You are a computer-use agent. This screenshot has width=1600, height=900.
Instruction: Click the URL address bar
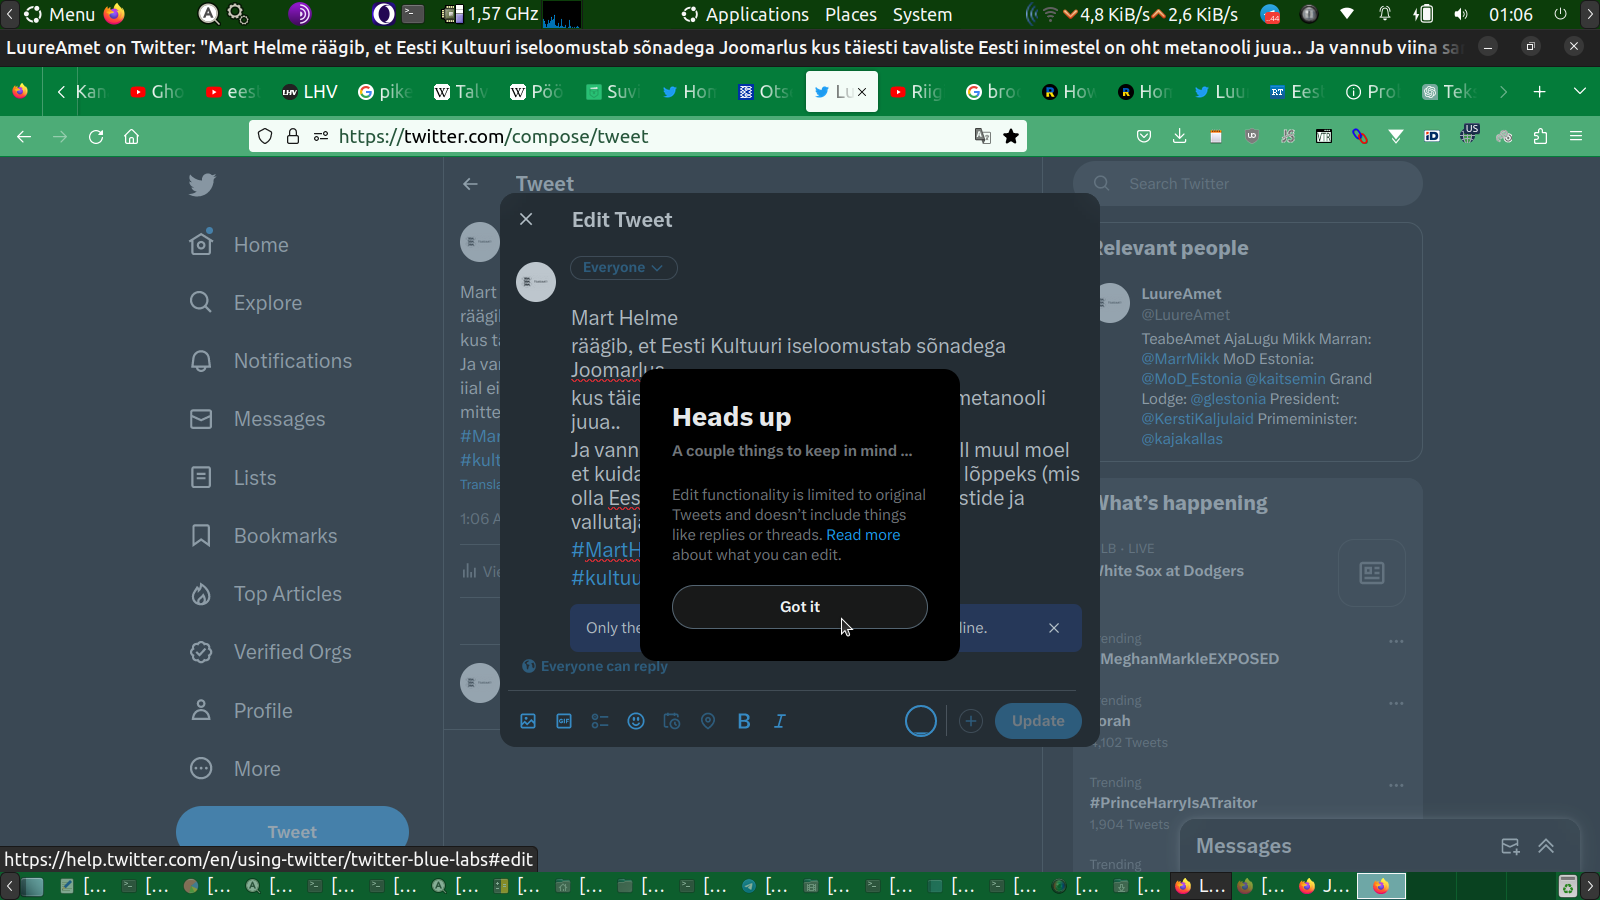(640, 136)
